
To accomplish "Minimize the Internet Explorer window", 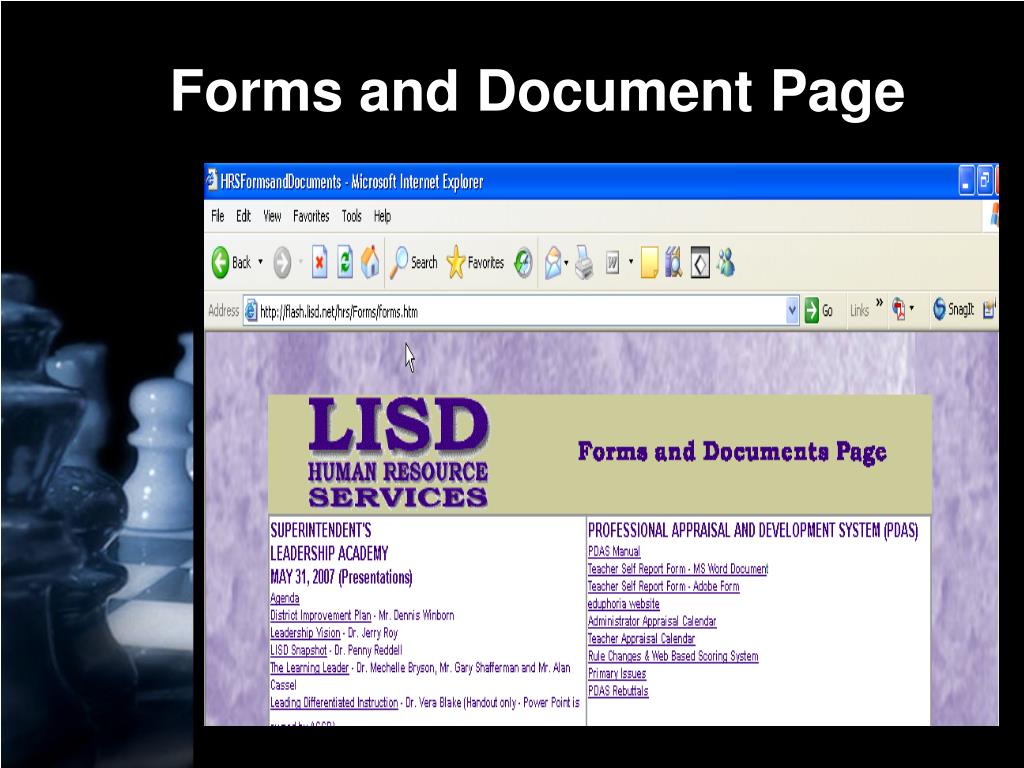I will [967, 181].
